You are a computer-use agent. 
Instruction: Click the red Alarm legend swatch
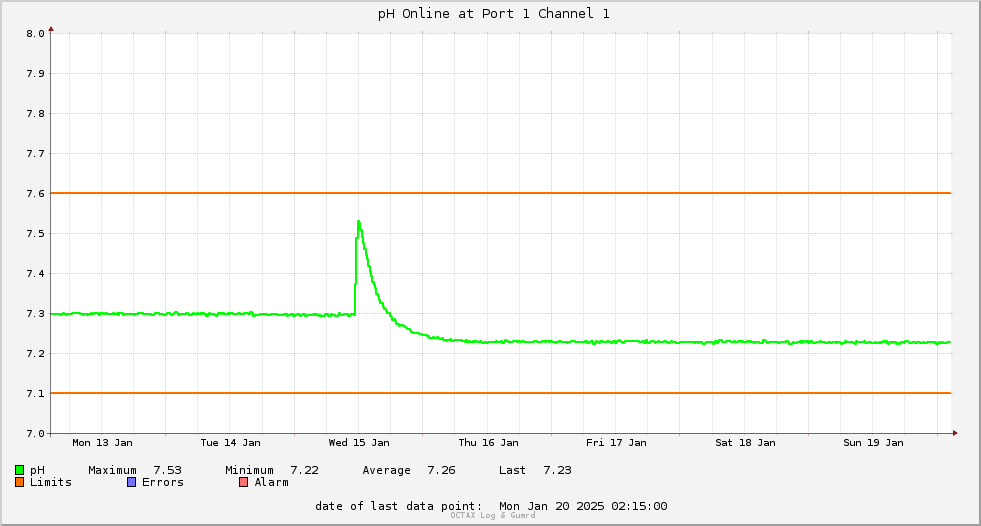(243, 482)
